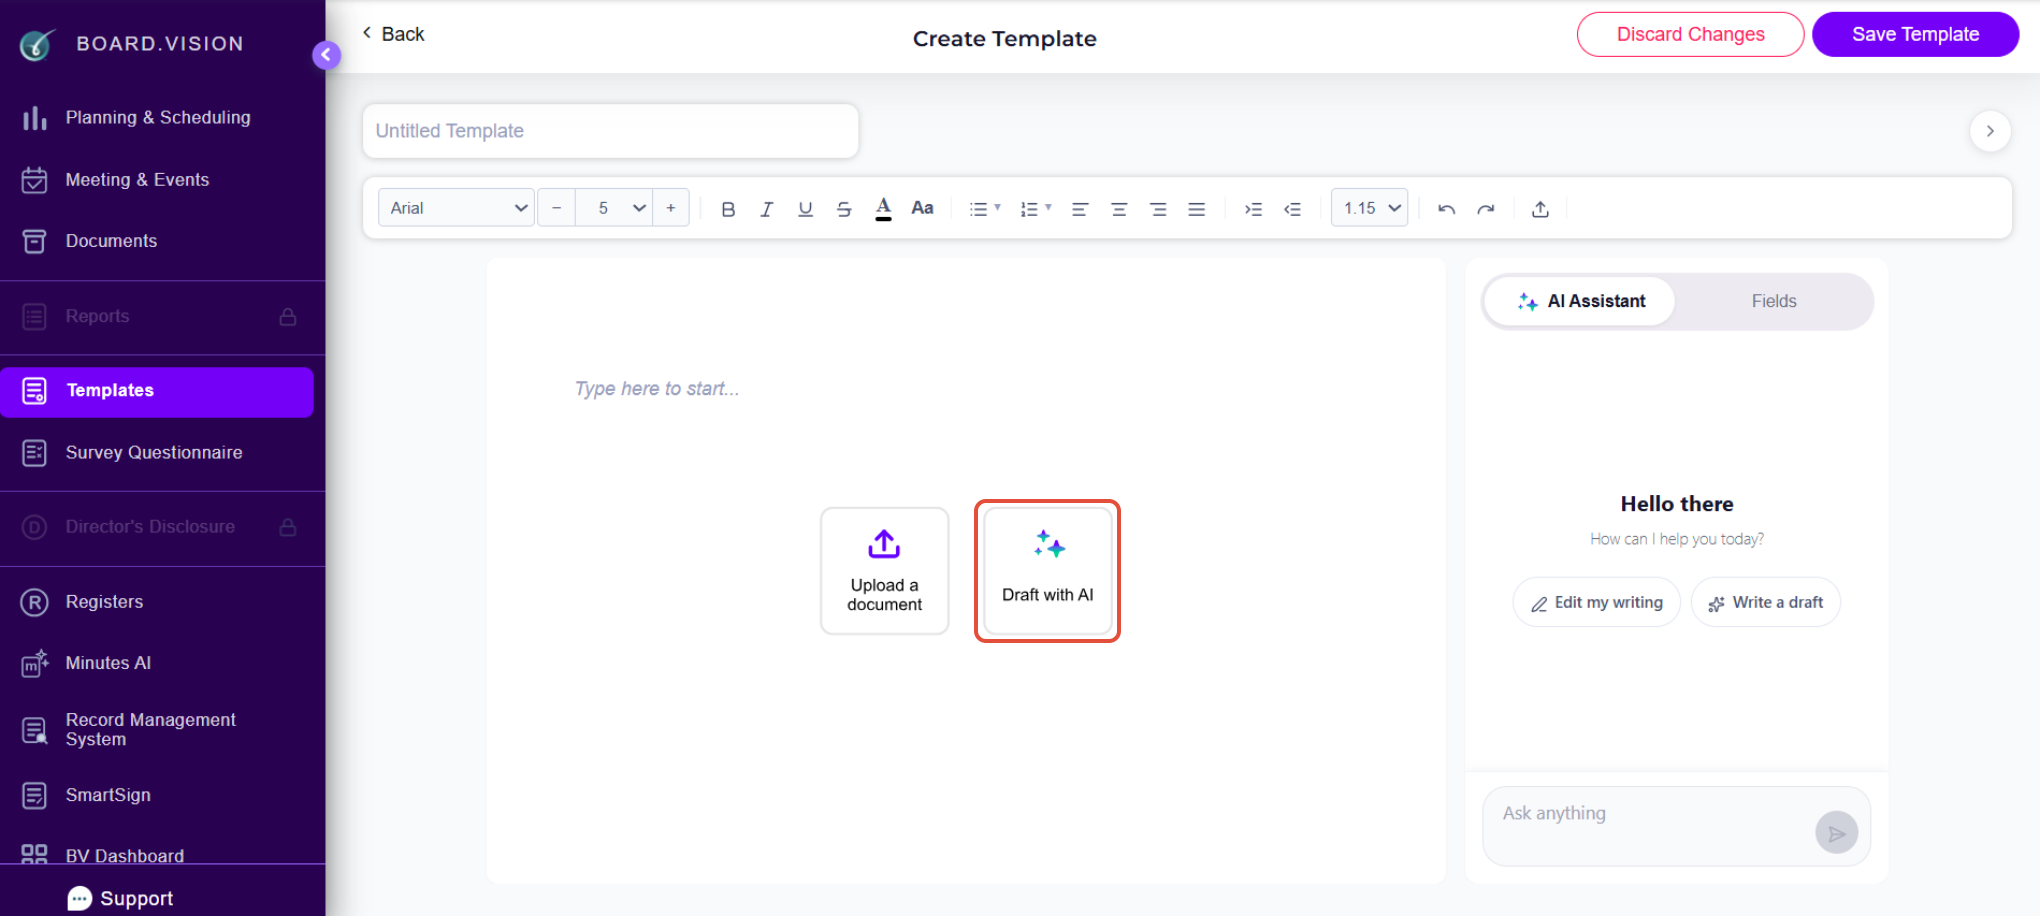The image size is (2040, 916).
Task: Toggle italic text formatting
Action: (767, 209)
